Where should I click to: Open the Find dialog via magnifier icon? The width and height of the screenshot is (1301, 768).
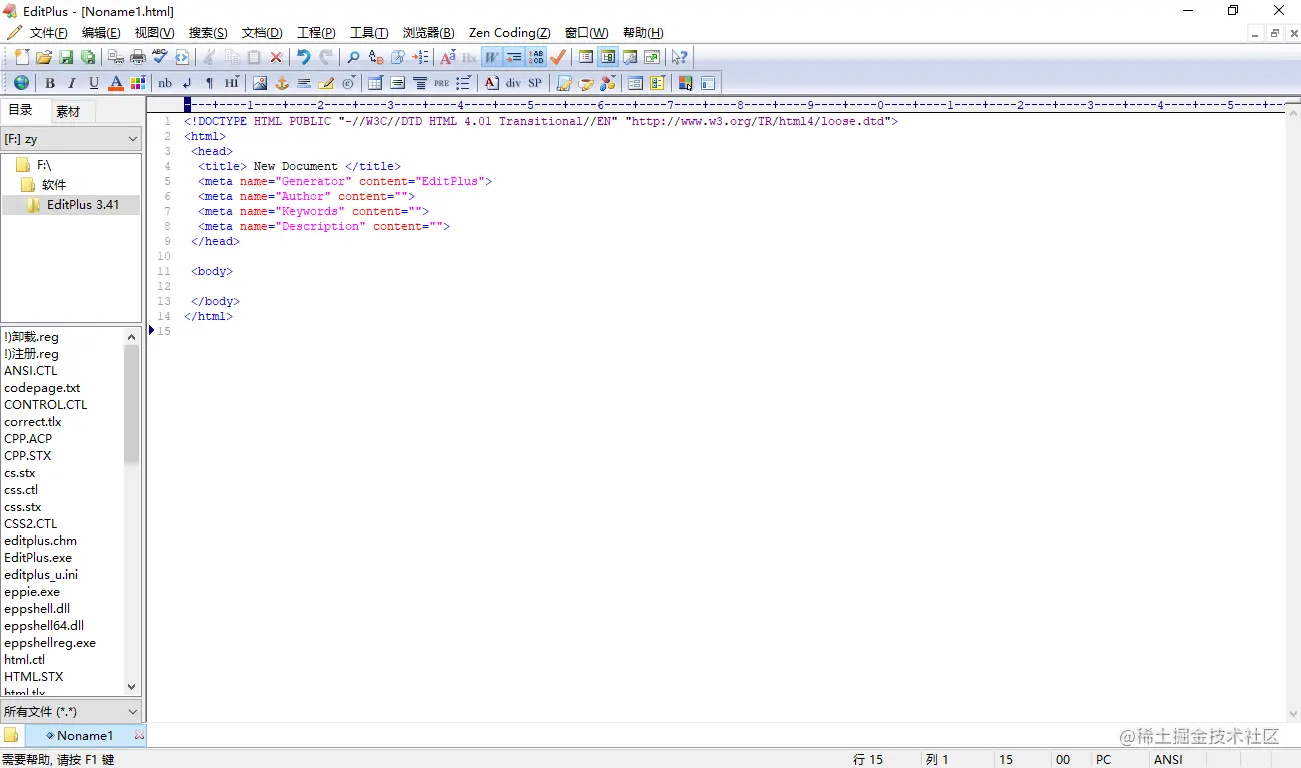point(352,57)
